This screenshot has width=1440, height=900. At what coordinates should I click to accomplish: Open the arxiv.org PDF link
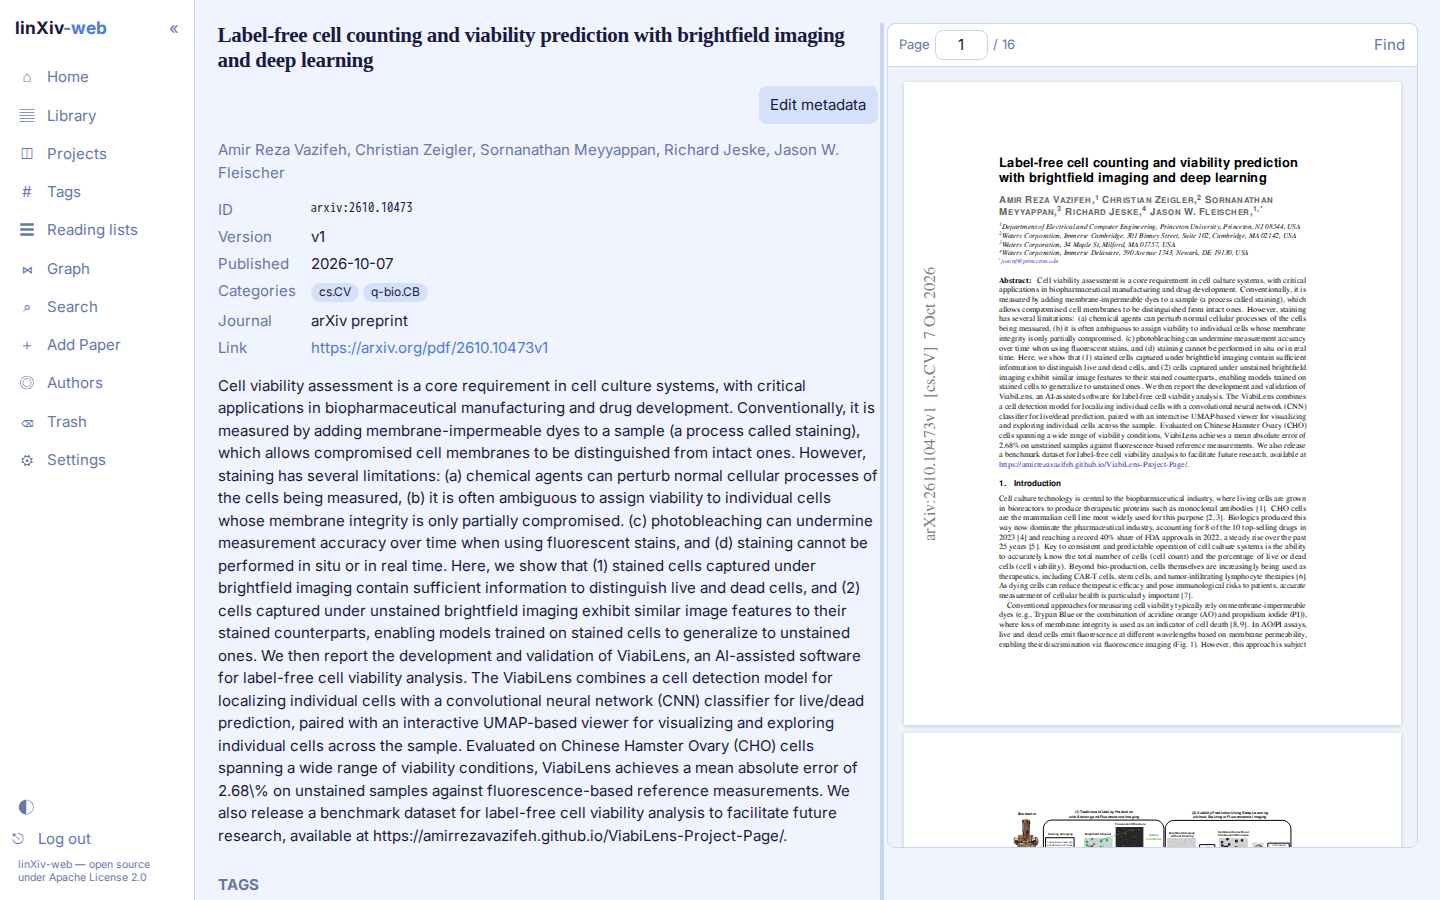pos(429,348)
